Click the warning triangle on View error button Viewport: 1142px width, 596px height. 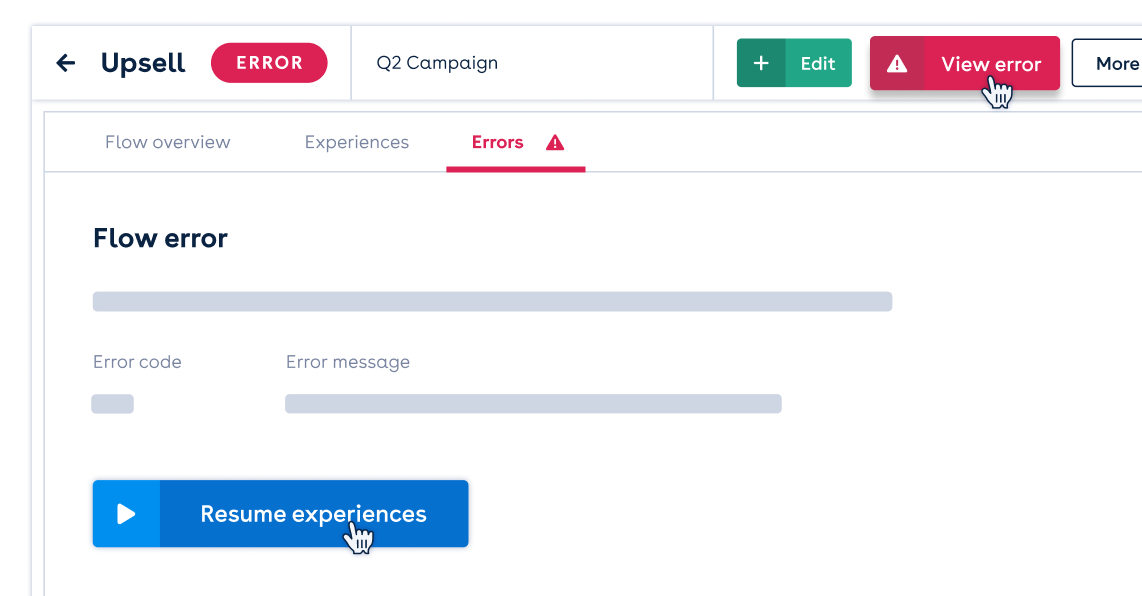click(x=897, y=64)
